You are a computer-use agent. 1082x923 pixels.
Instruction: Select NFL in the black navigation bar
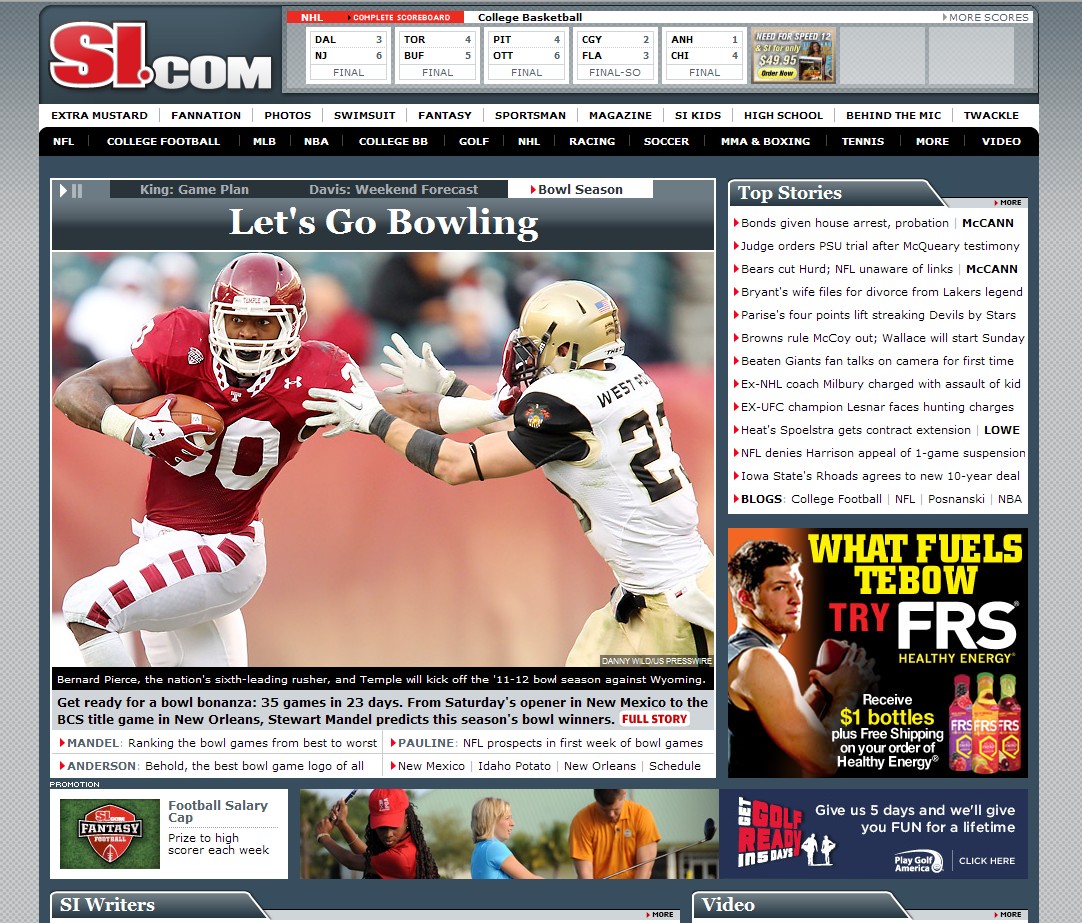[63, 141]
